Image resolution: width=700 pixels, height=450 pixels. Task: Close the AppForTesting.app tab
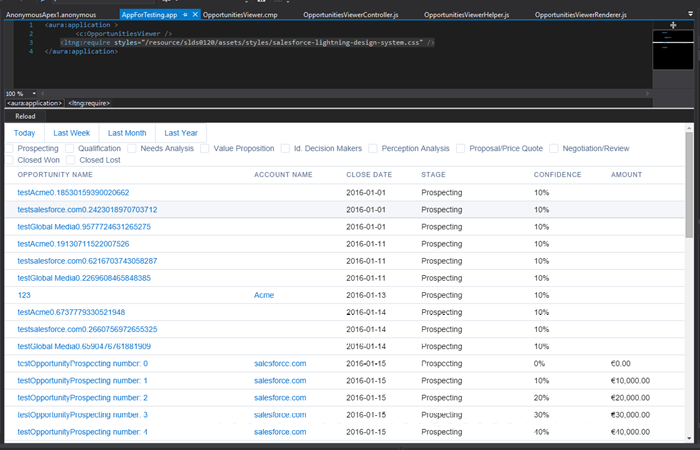click(195, 15)
